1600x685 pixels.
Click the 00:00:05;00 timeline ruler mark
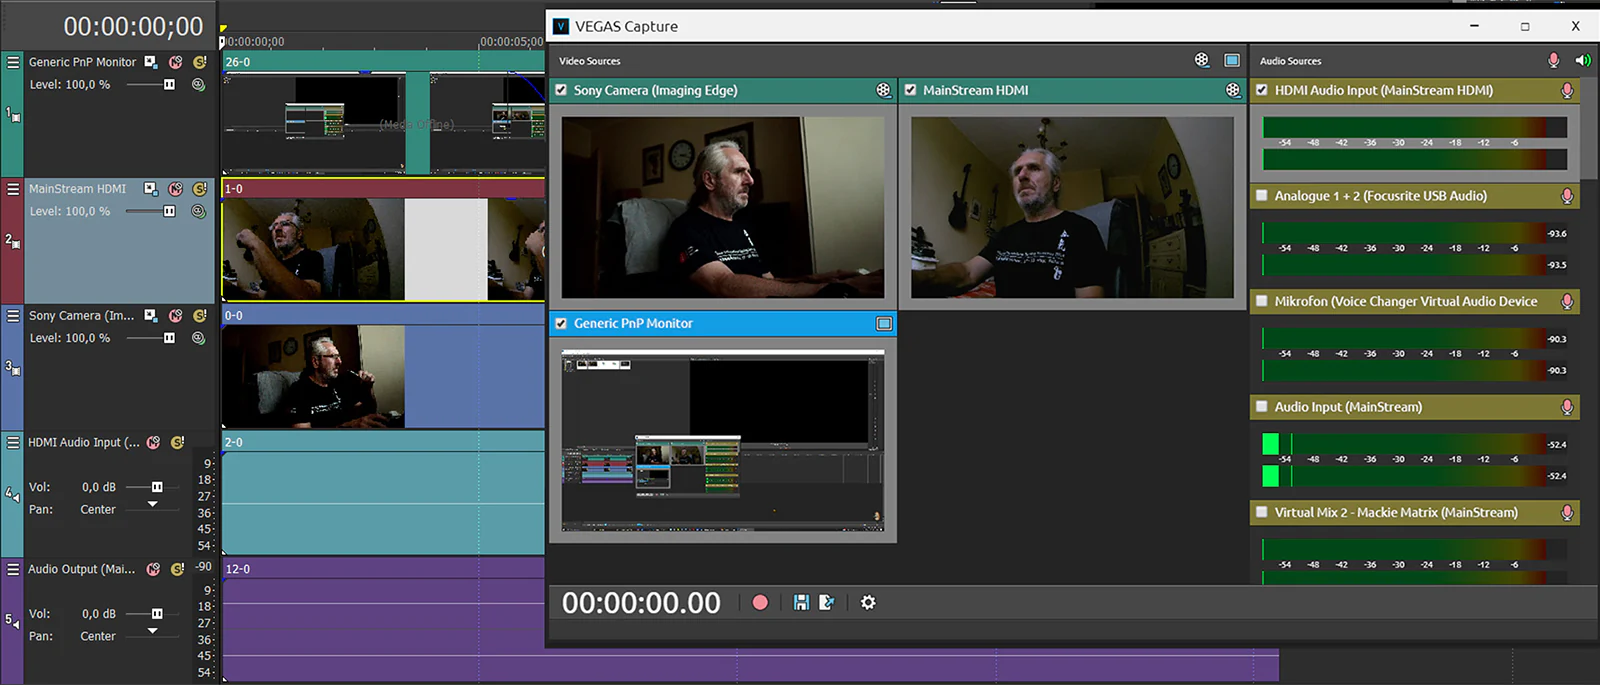(x=511, y=42)
